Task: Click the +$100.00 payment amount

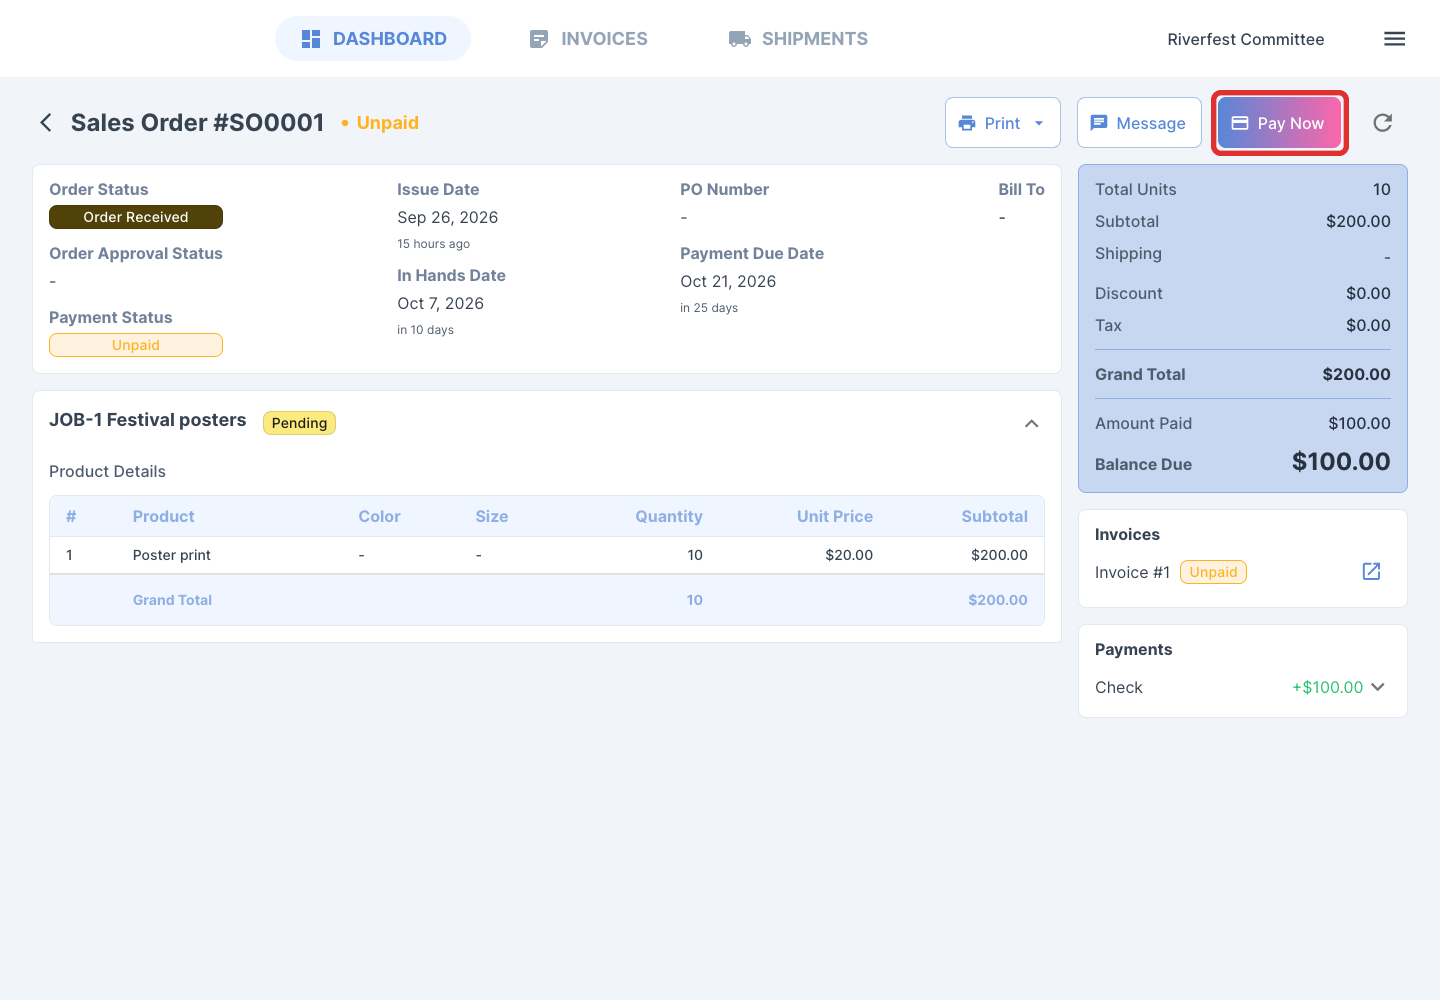Action: click(x=1327, y=687)
